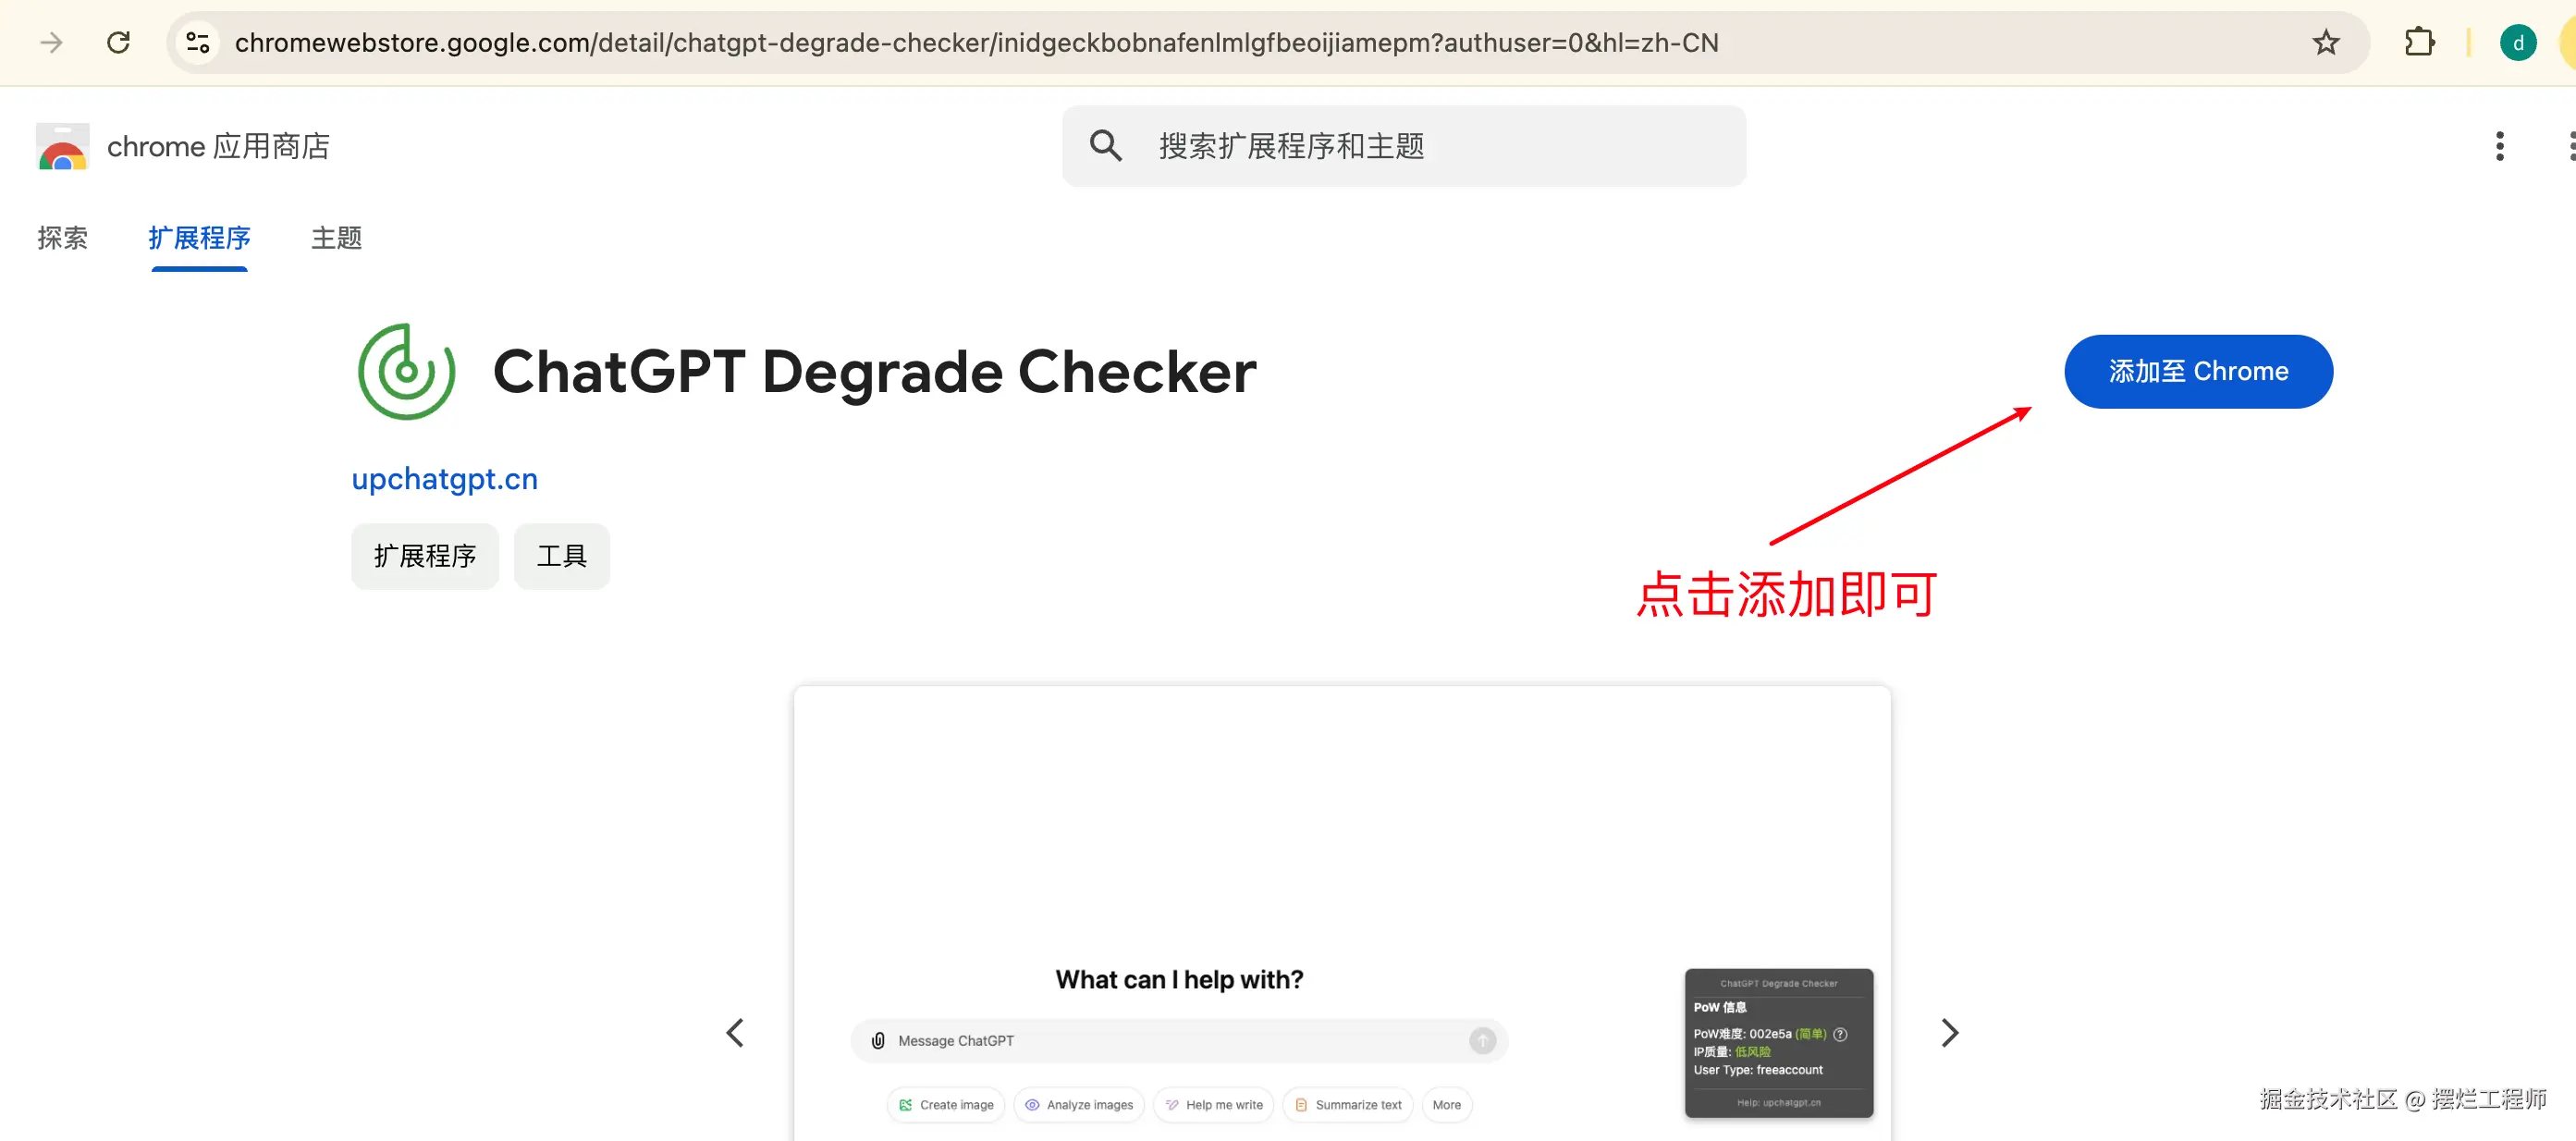The width and height of the screenshot is (2576, 1141).
Task: Switch to the 探索 tab
Action: [x=63, y=238]
